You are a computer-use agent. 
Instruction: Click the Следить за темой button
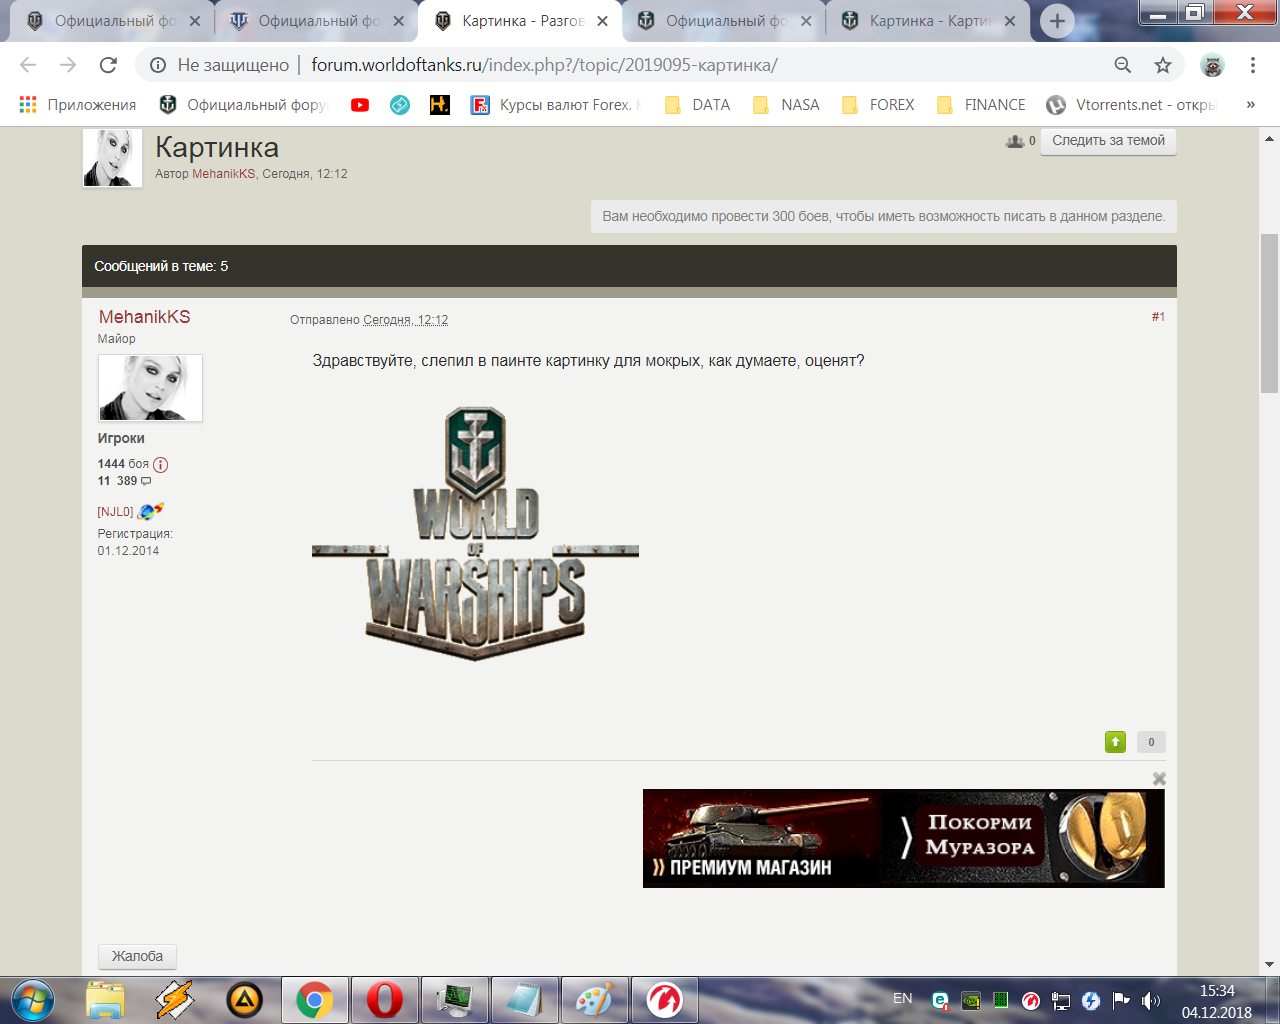[1108, 141]
